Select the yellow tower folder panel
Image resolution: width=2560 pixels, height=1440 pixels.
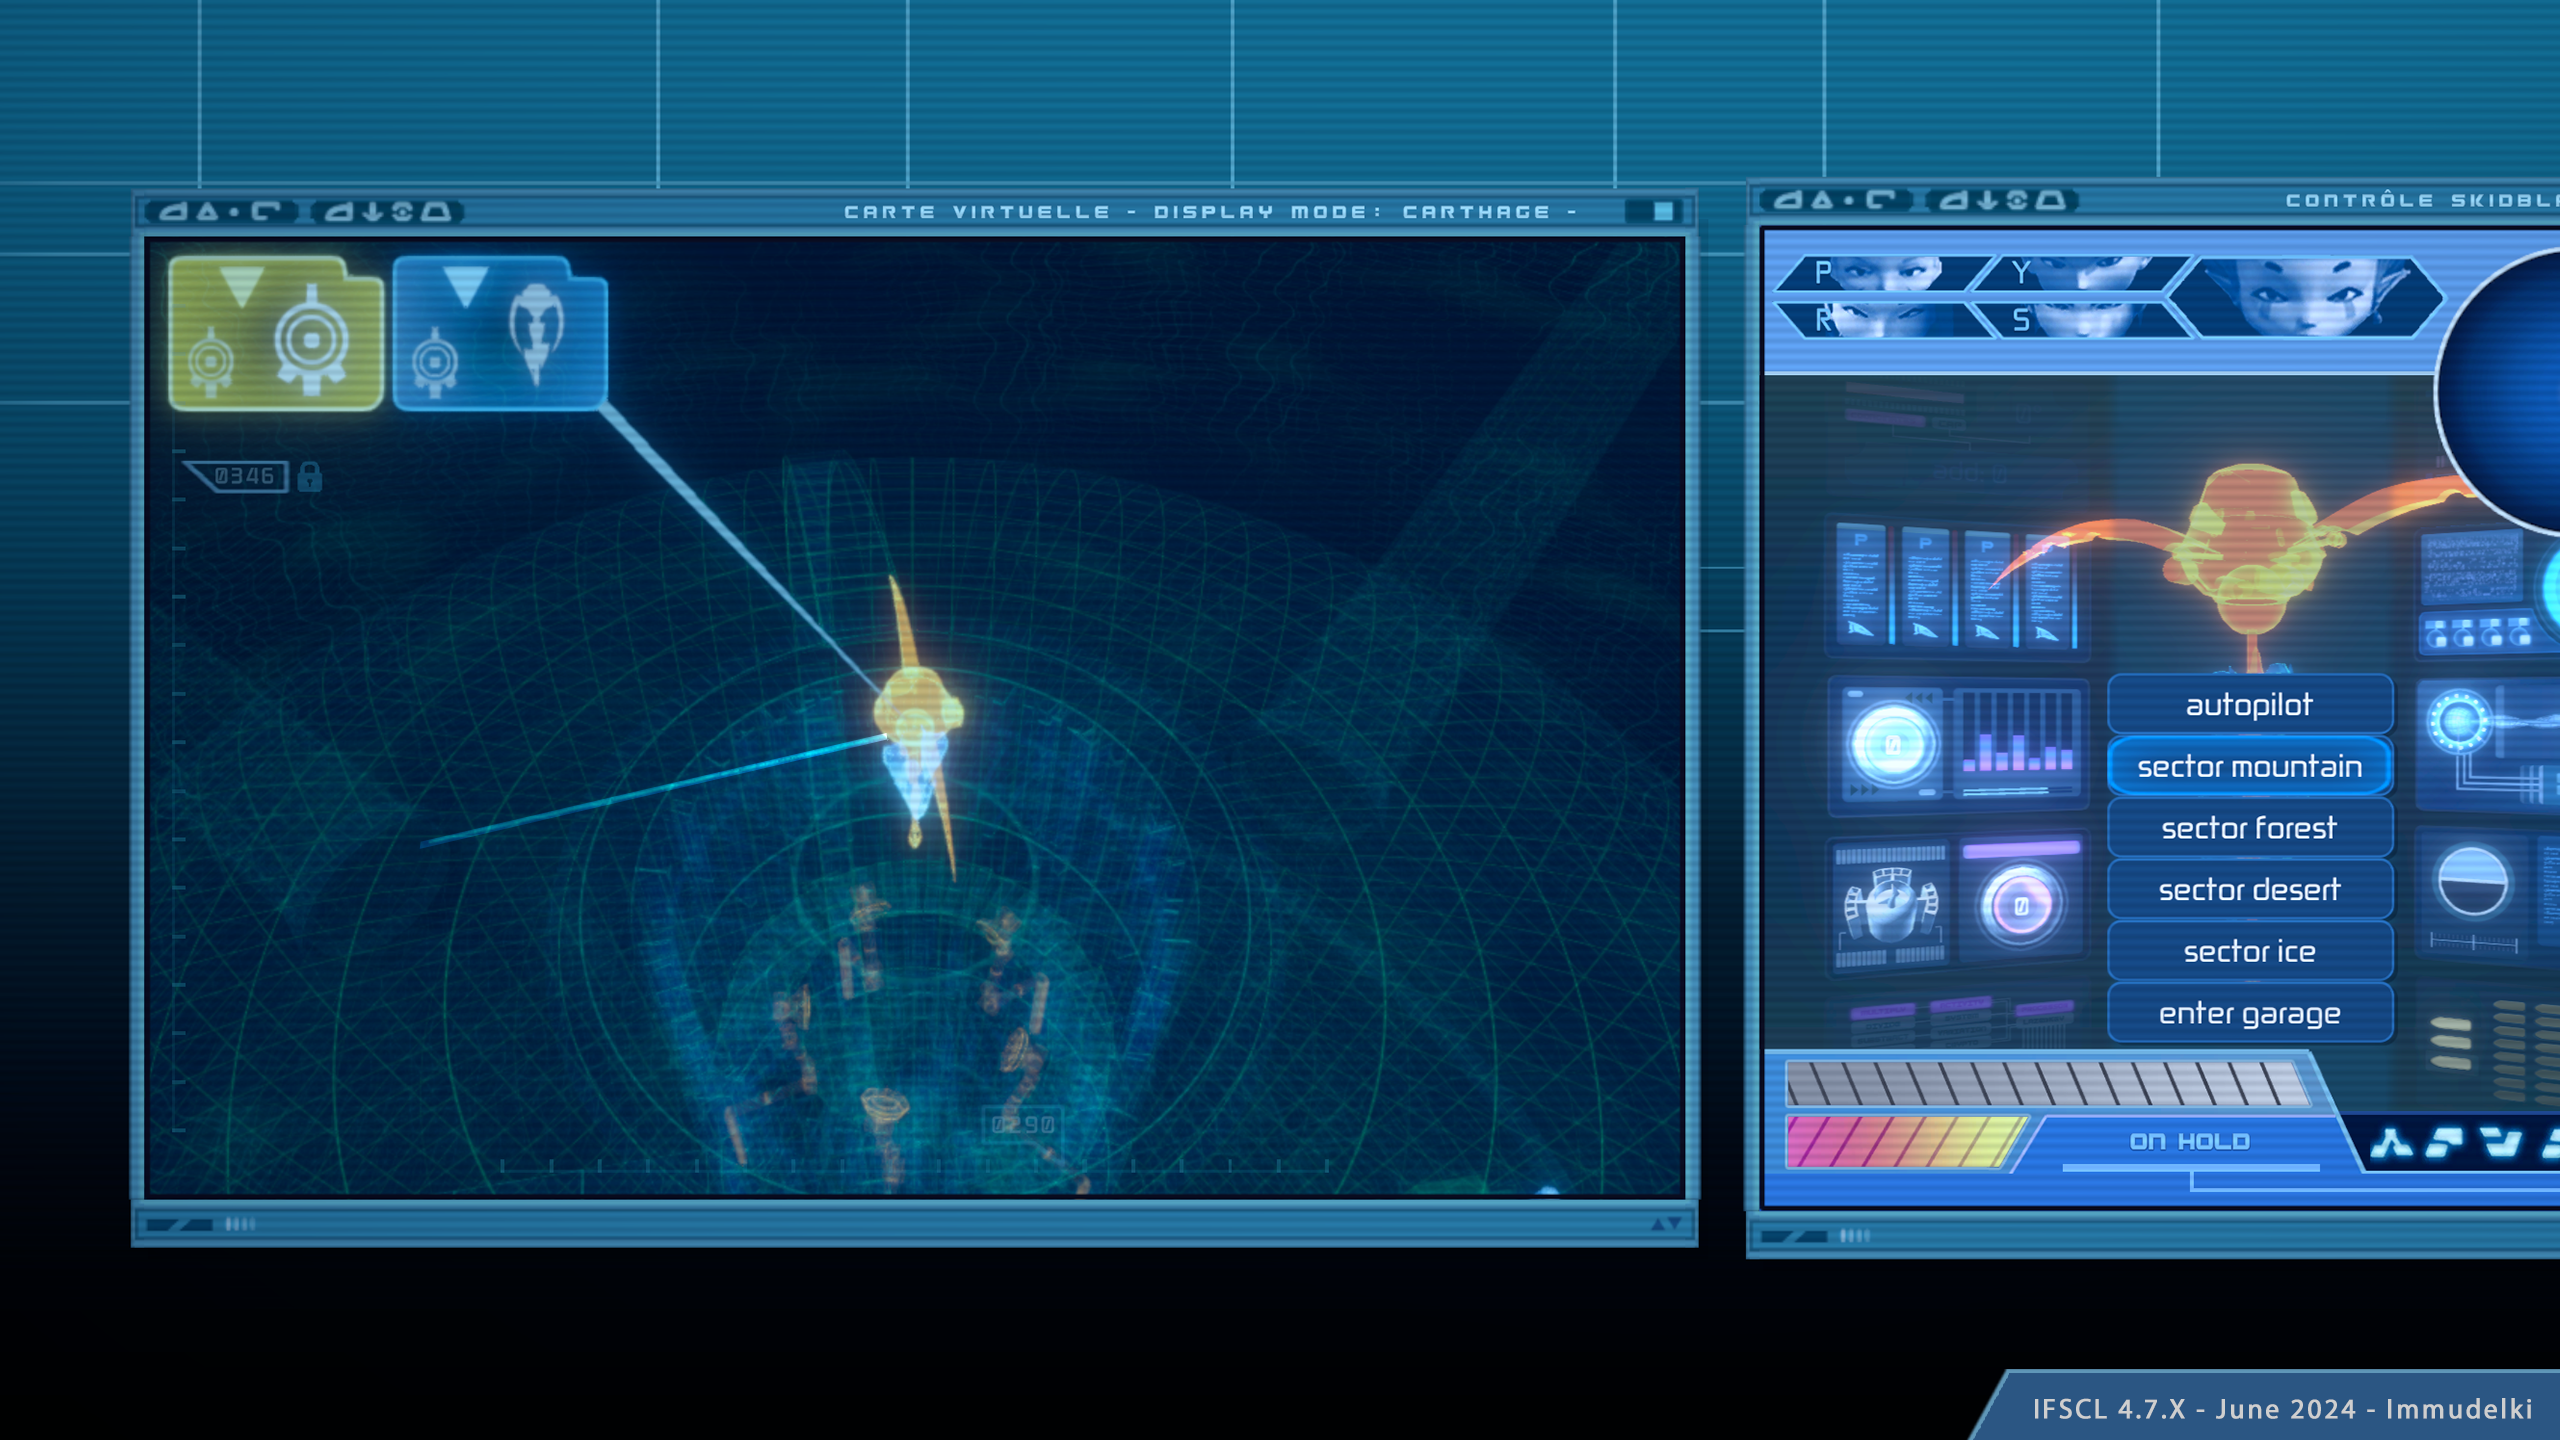click(276, 335)
